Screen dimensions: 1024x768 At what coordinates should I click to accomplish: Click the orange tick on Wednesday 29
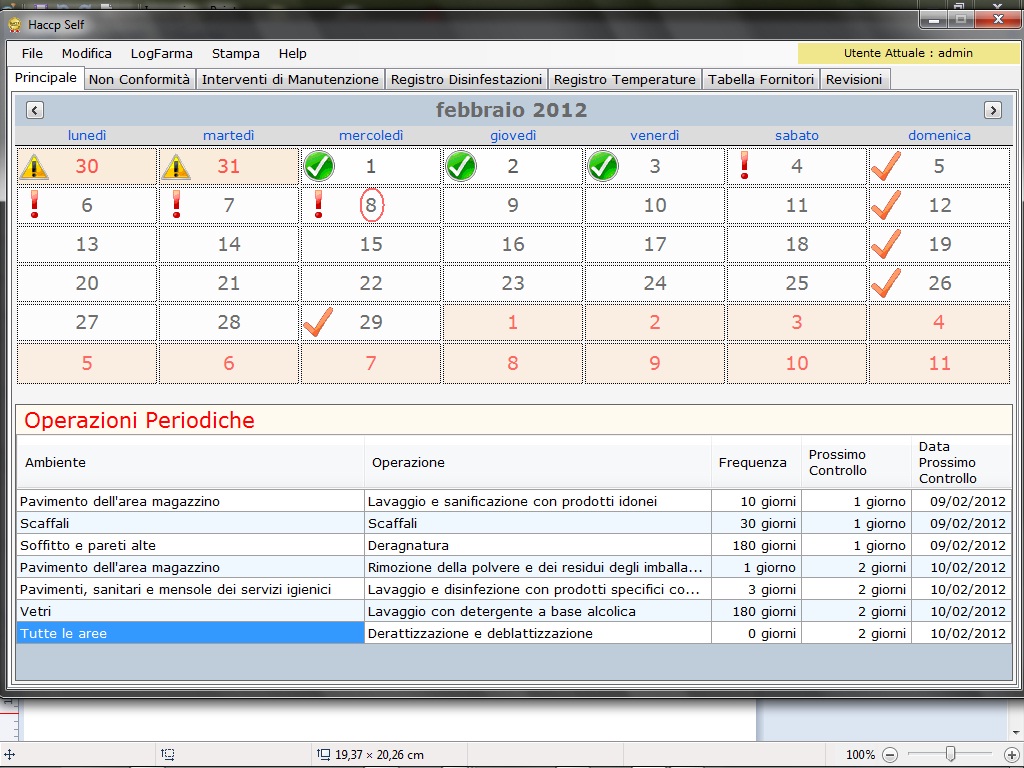tap(317, 322)
